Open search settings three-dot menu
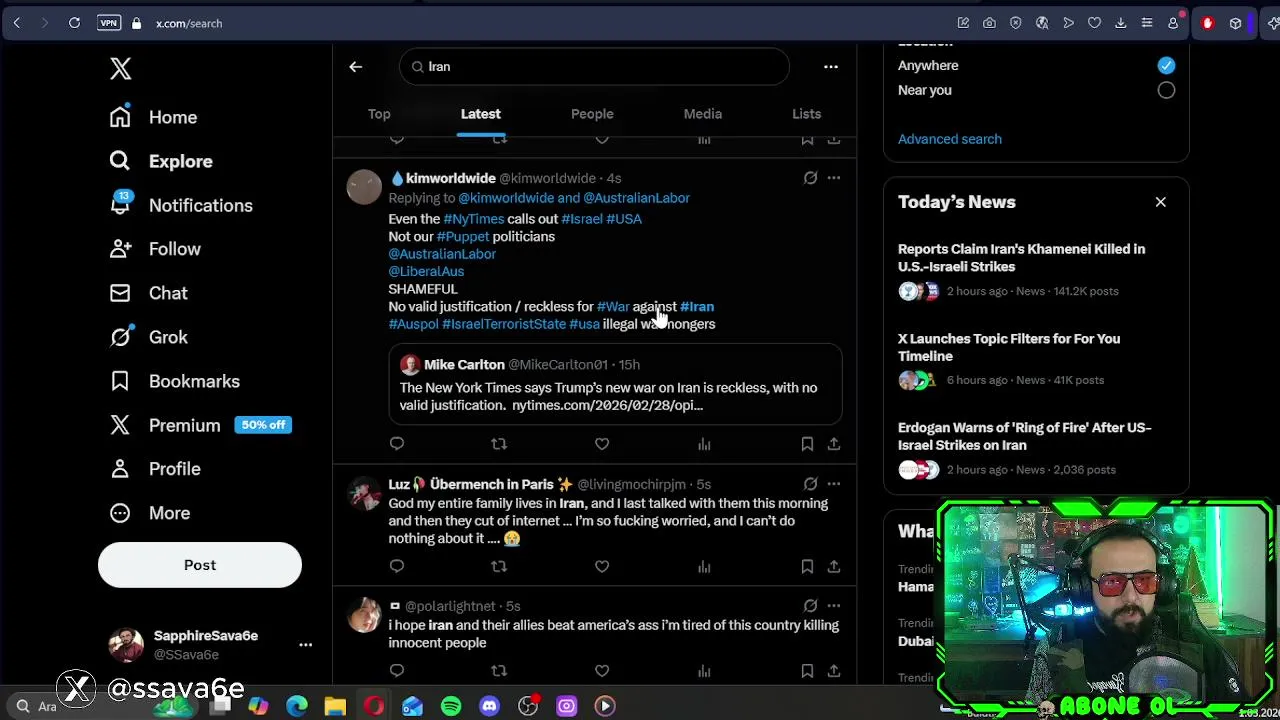 coord(831,66)
